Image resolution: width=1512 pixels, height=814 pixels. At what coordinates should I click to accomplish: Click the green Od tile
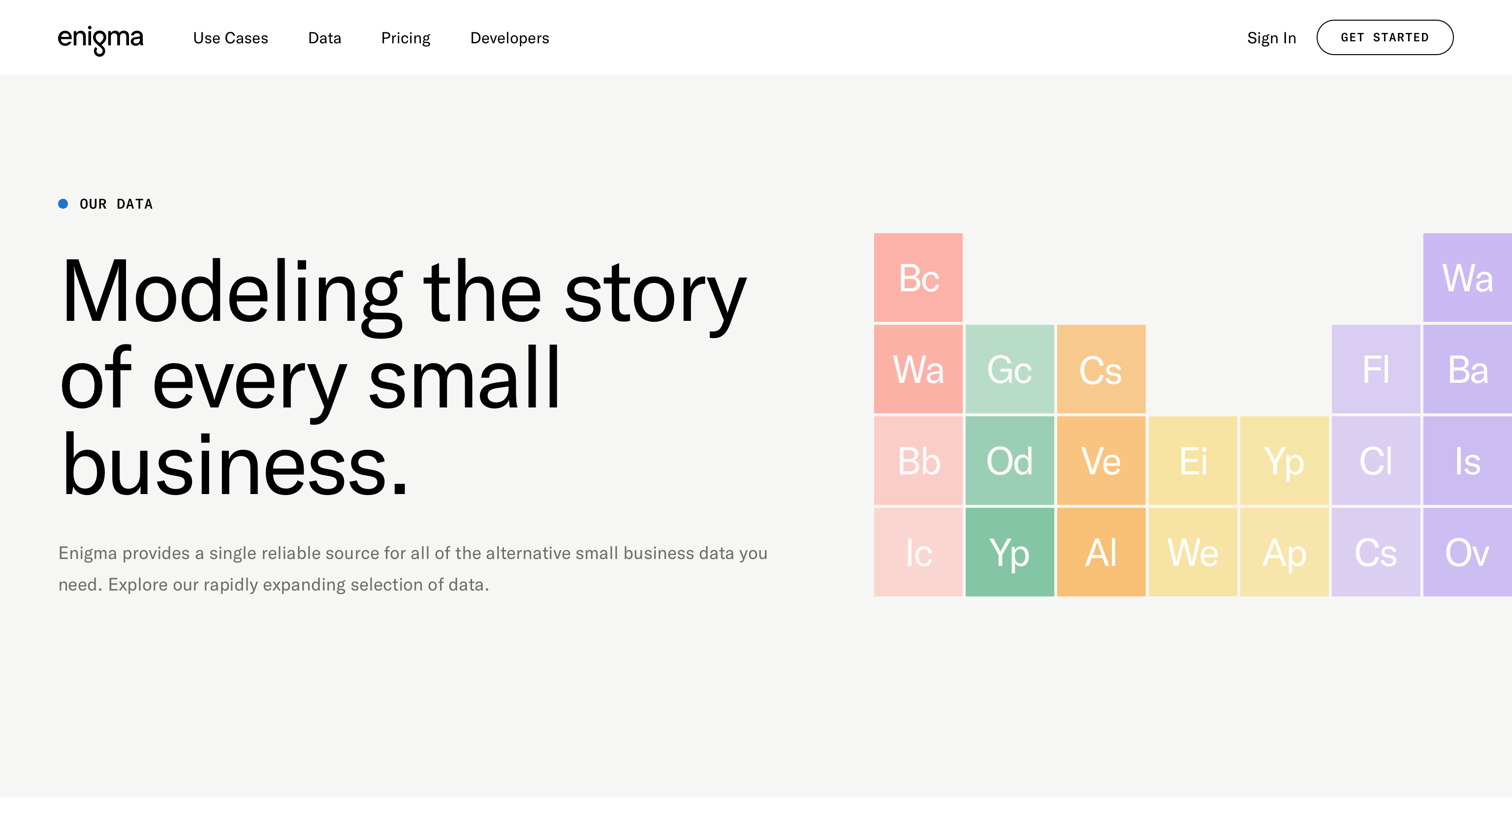1009,461
